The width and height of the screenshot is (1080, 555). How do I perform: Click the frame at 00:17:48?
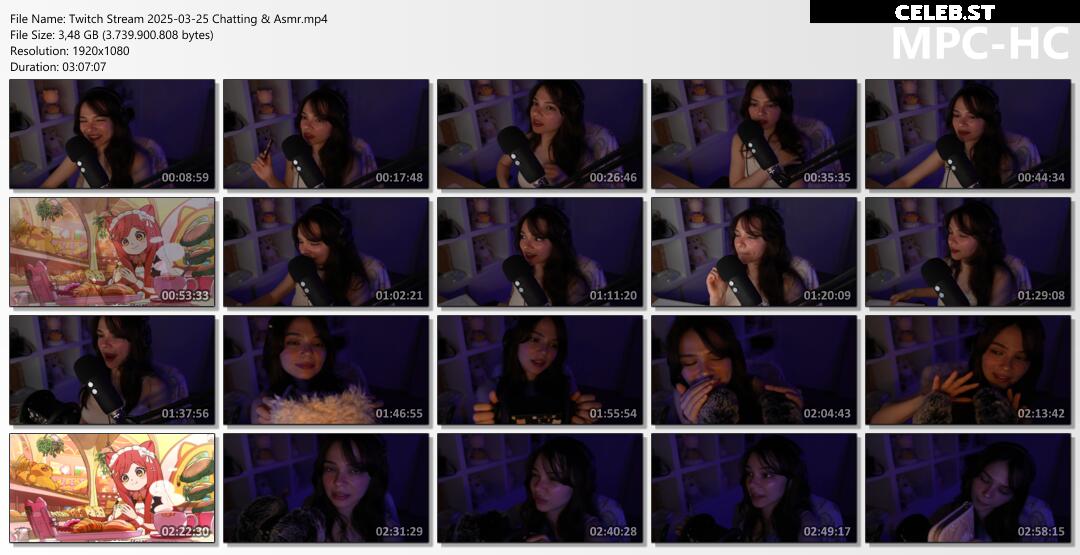(x=326, y=134)
